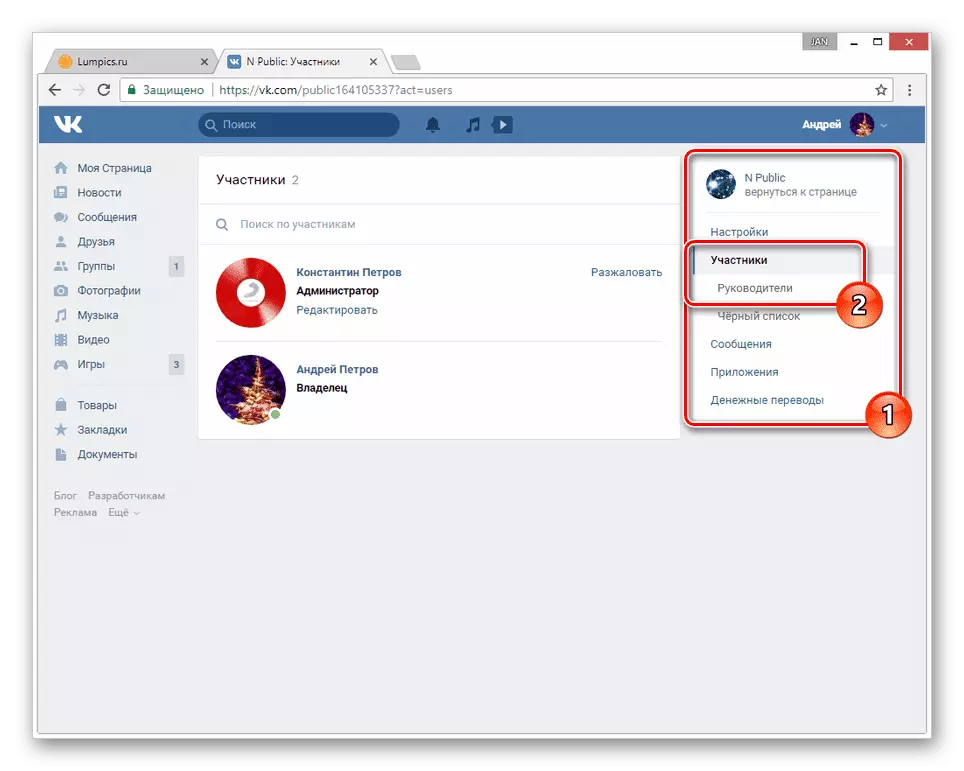The image size is (964, 771).
Task: Click the magnifier icon in member search
Action: [222, 224]
